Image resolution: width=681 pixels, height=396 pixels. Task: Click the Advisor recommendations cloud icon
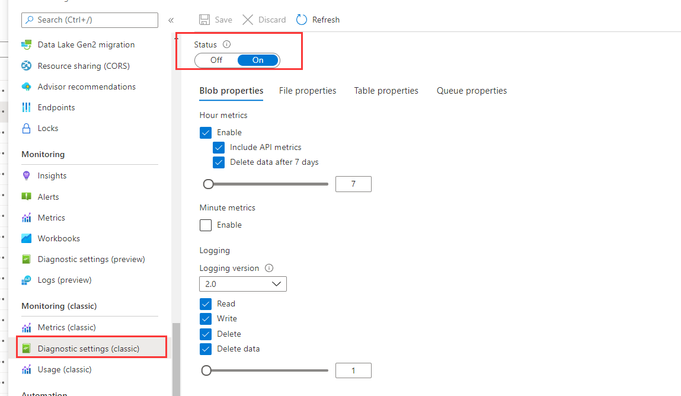(x=26, y=86)
